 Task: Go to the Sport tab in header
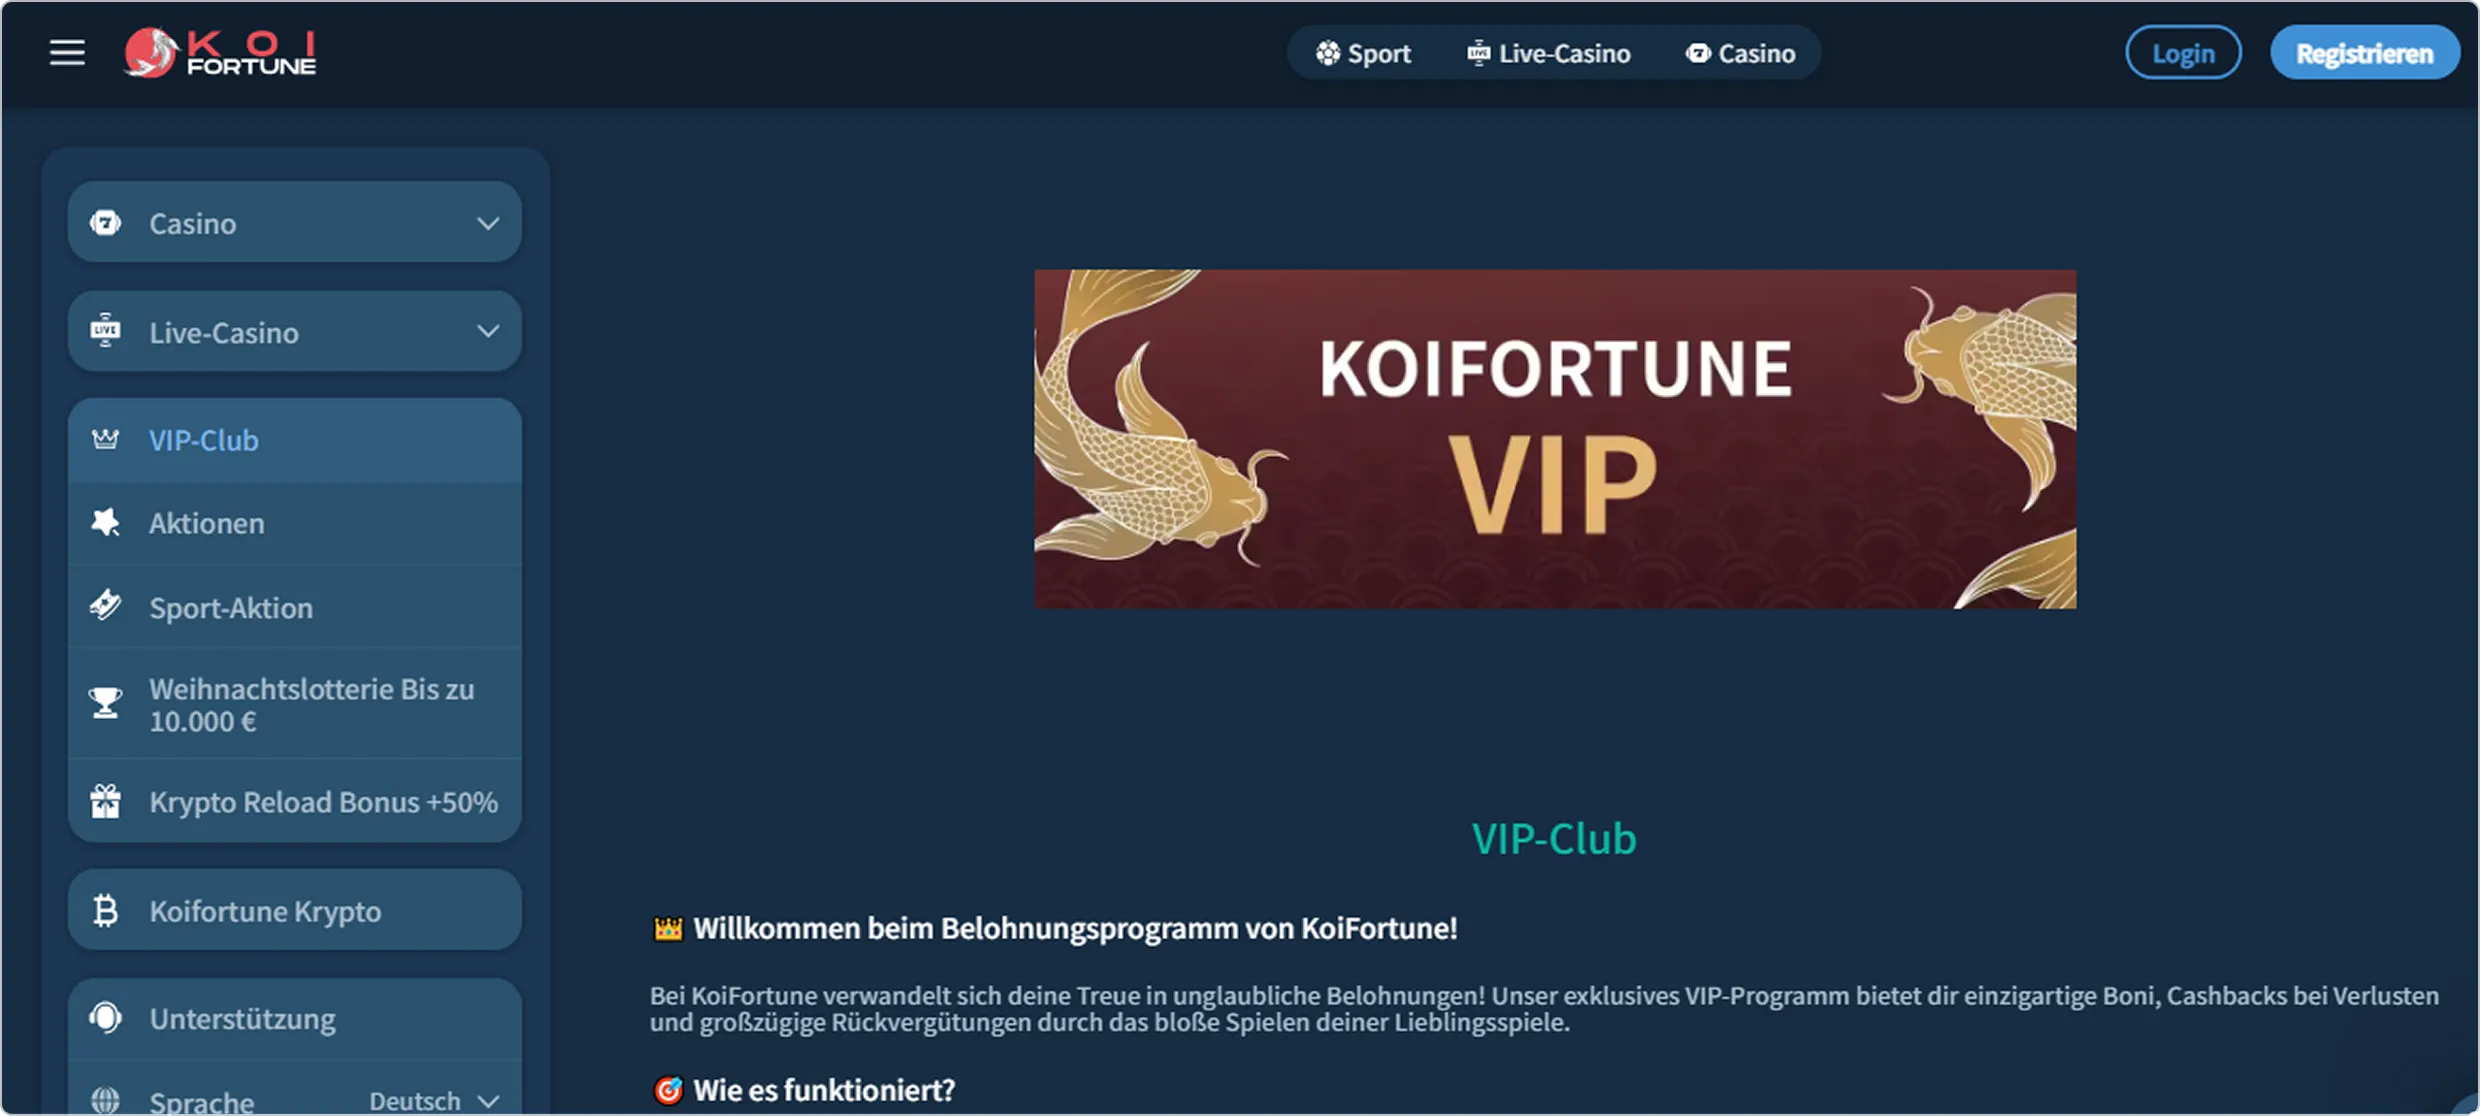1363,53
